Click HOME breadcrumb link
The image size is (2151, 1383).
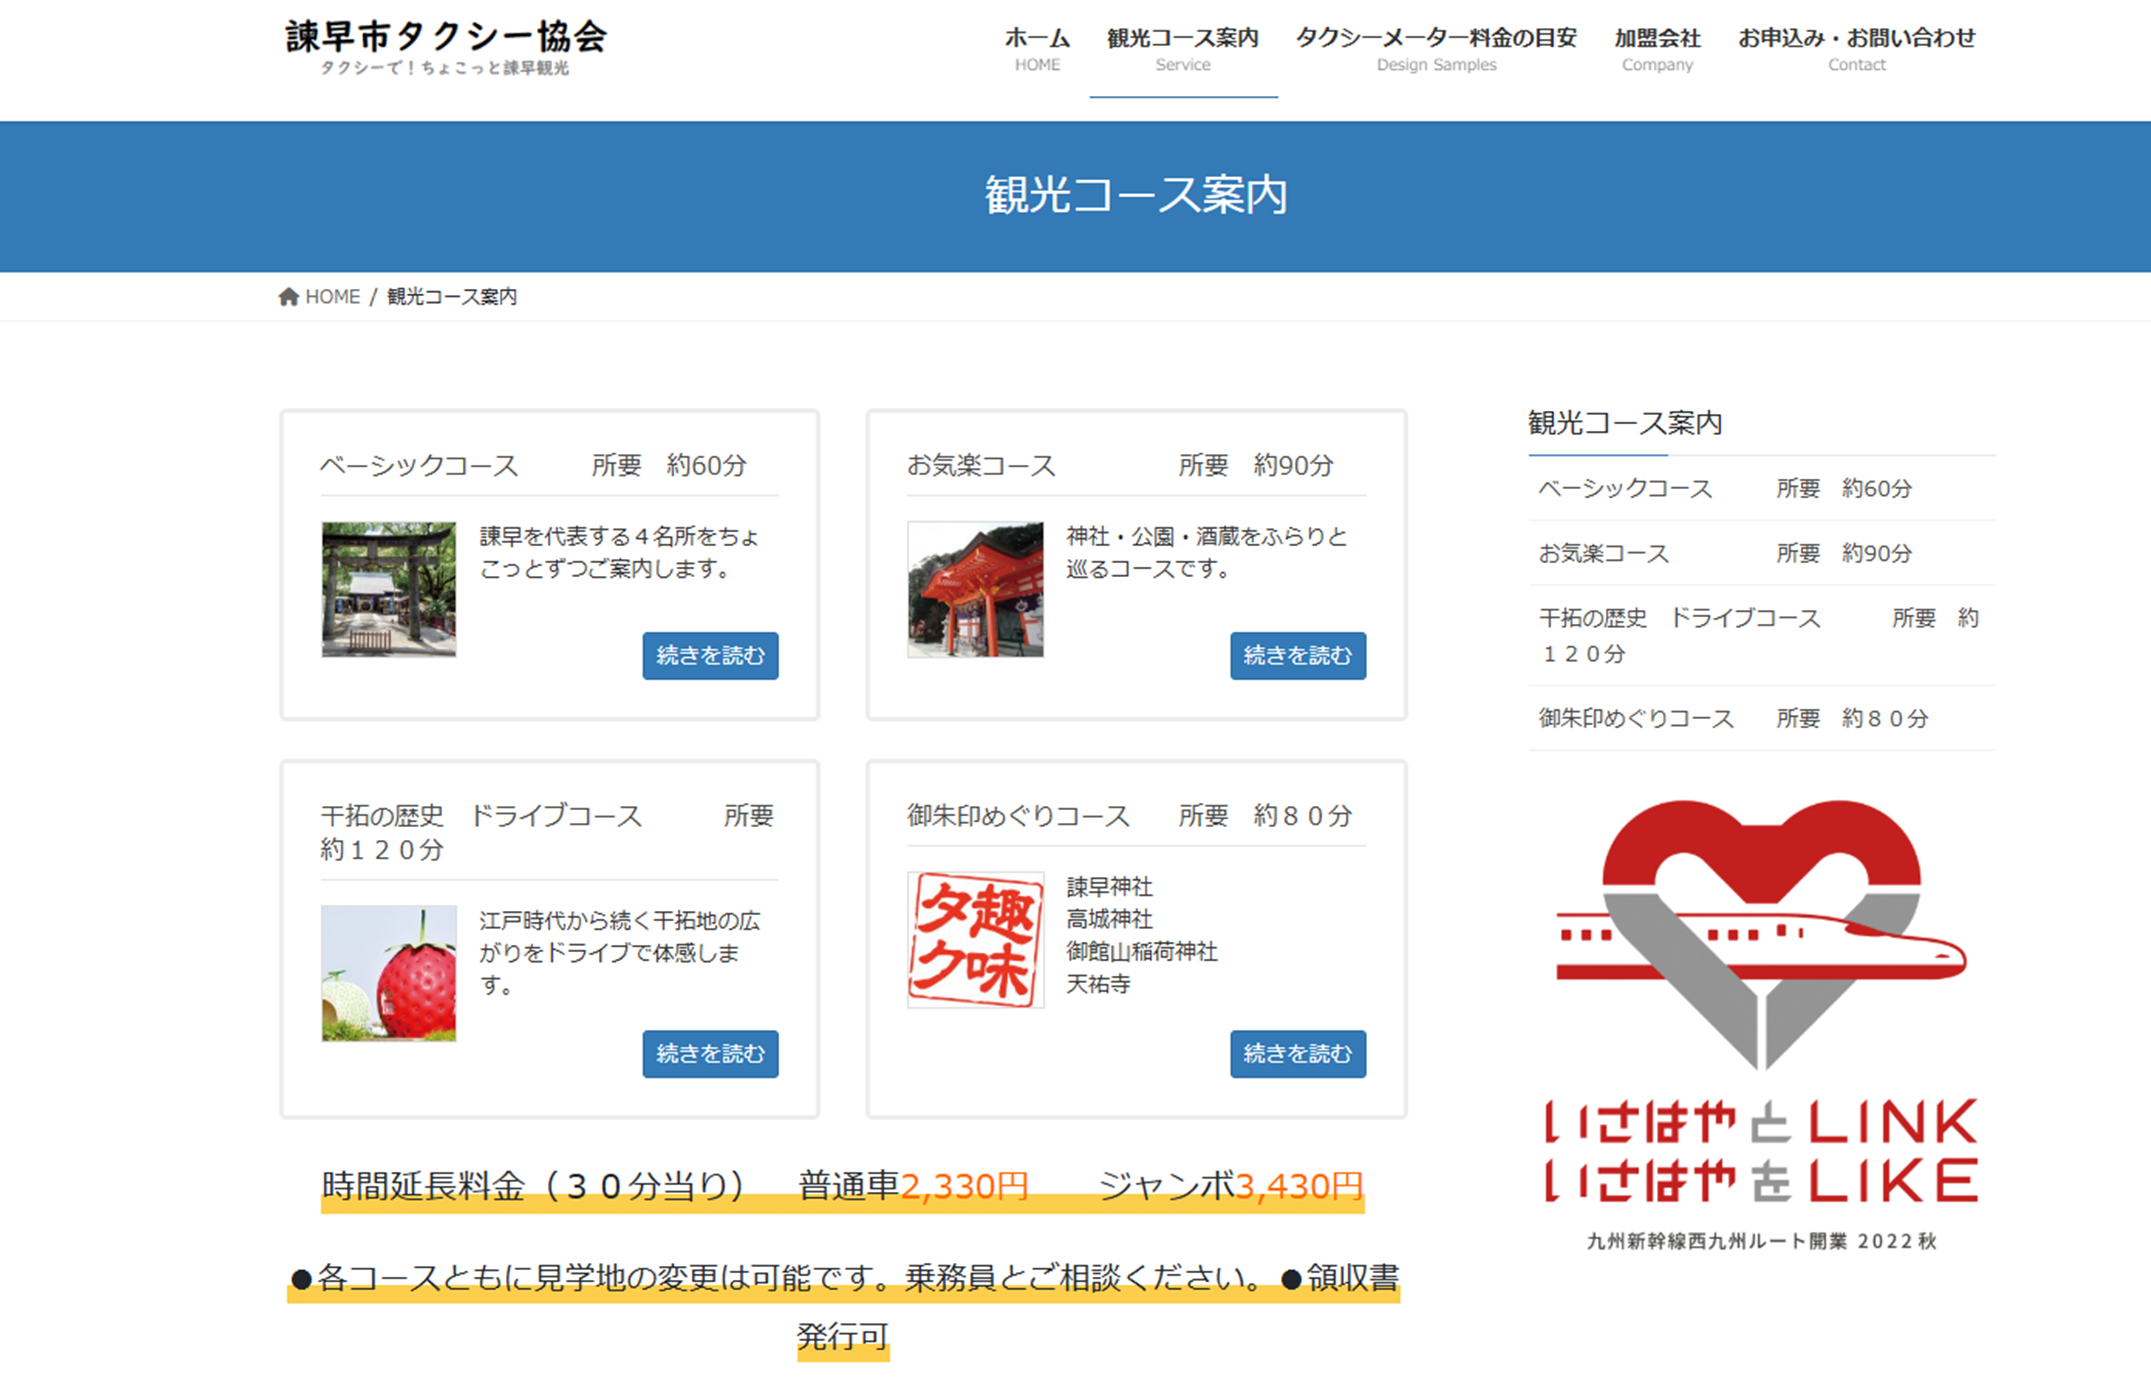[332, 297]
